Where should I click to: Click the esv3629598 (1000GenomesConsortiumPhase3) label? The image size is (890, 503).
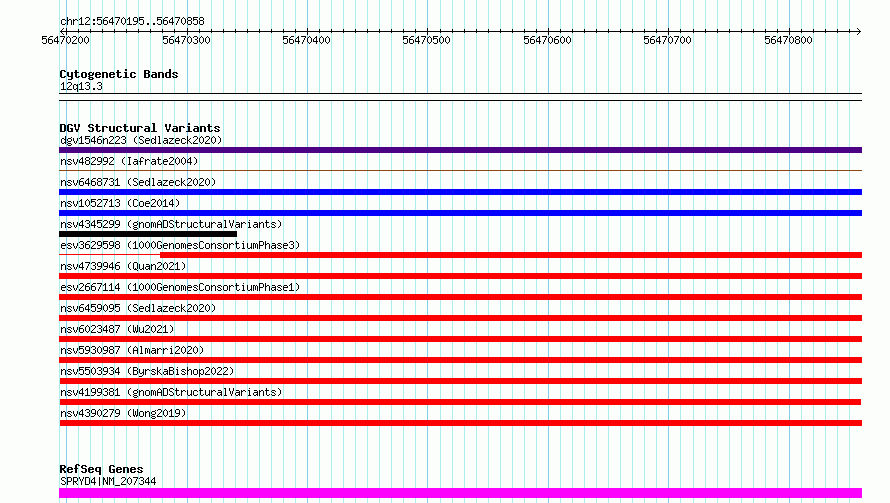click(180, 245)
